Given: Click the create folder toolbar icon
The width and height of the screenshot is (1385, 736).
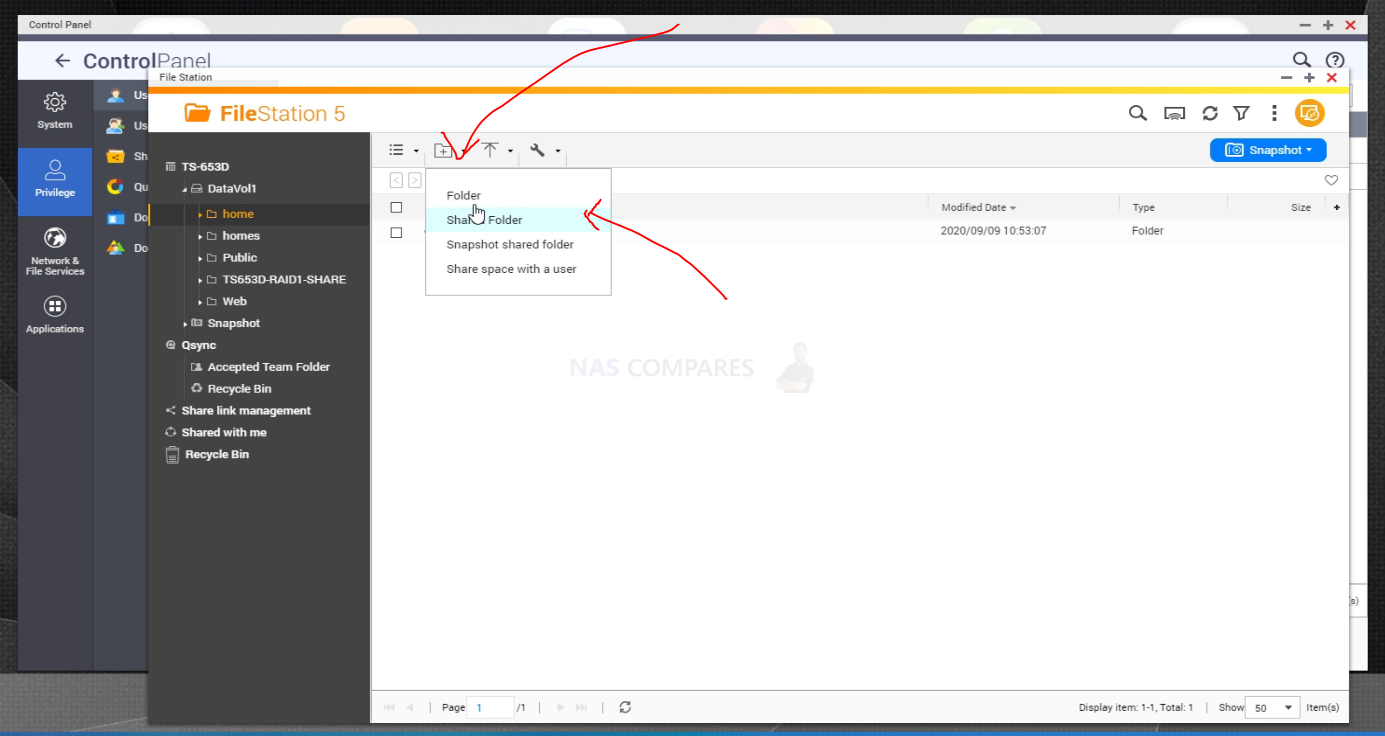Looking at the screenshot, I should pos(443,150).
